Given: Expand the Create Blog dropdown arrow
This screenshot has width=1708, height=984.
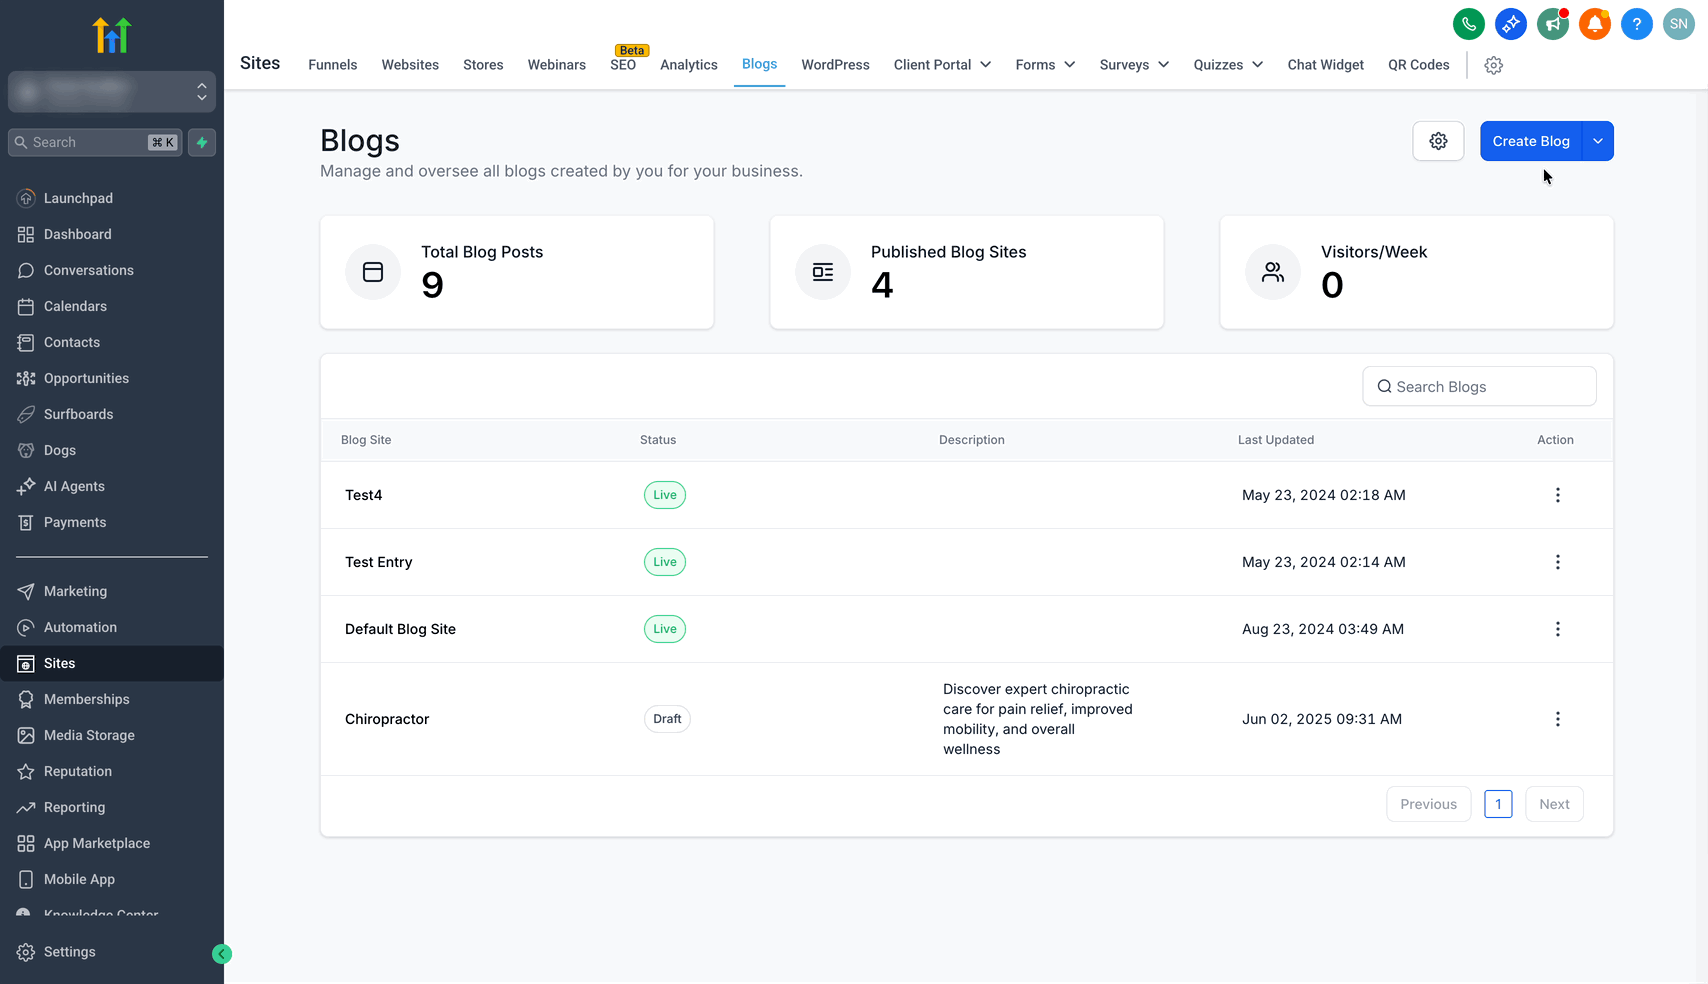Looking at the screenshot, I should 1598,141.
